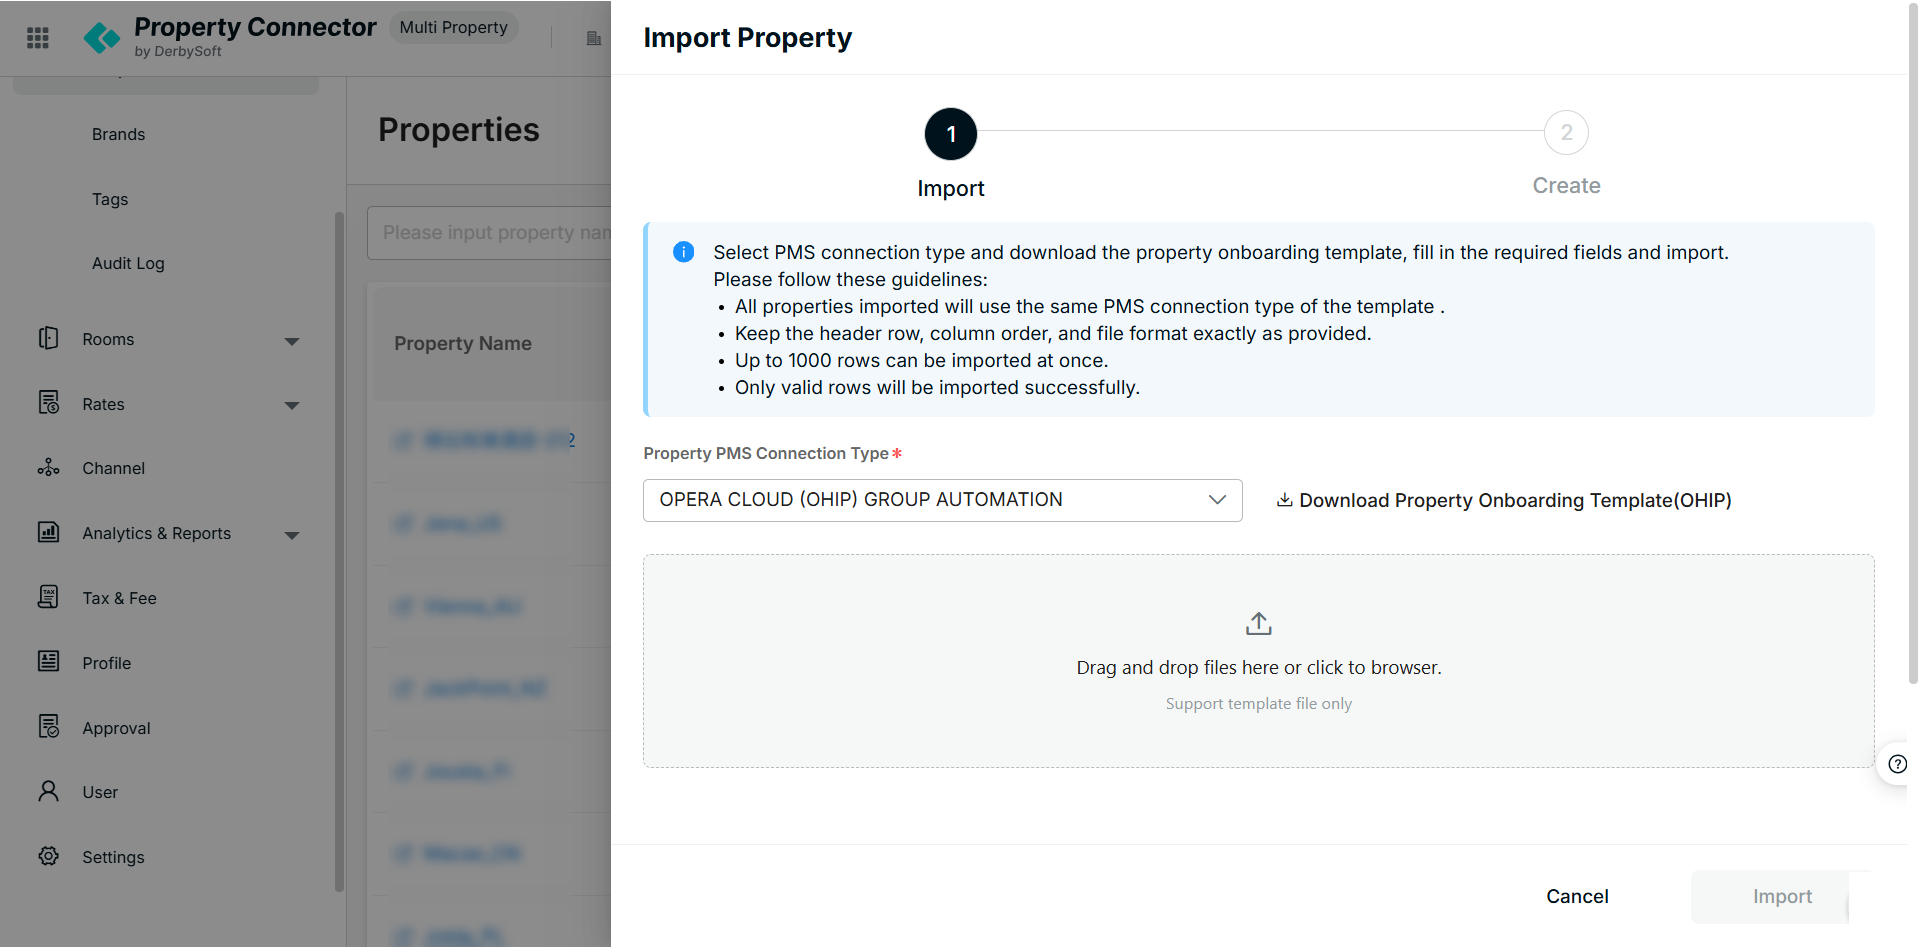Click the sidebar vertical scrollbar
The height and width of the screenshot is (947, 1920).
(339, 550)
